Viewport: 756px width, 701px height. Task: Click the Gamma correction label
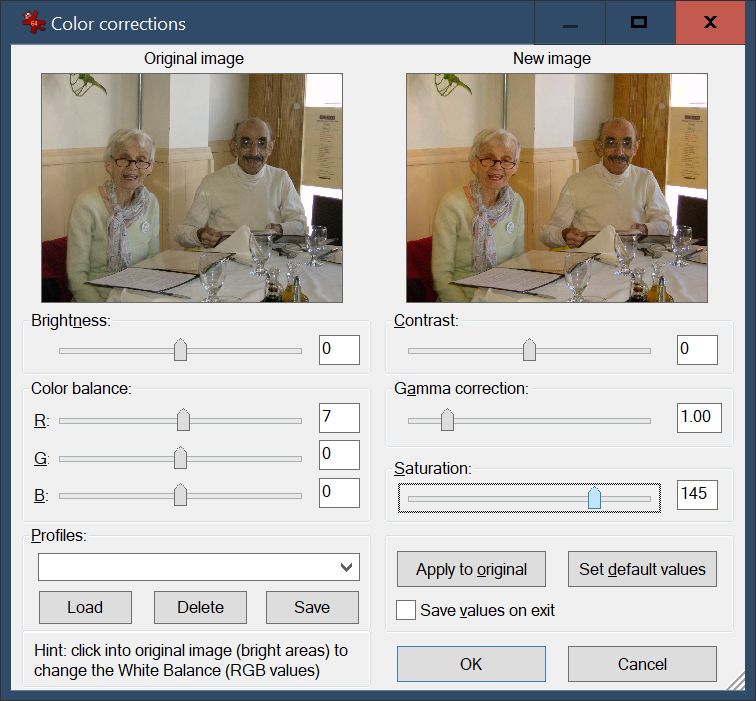pos(461,389)
